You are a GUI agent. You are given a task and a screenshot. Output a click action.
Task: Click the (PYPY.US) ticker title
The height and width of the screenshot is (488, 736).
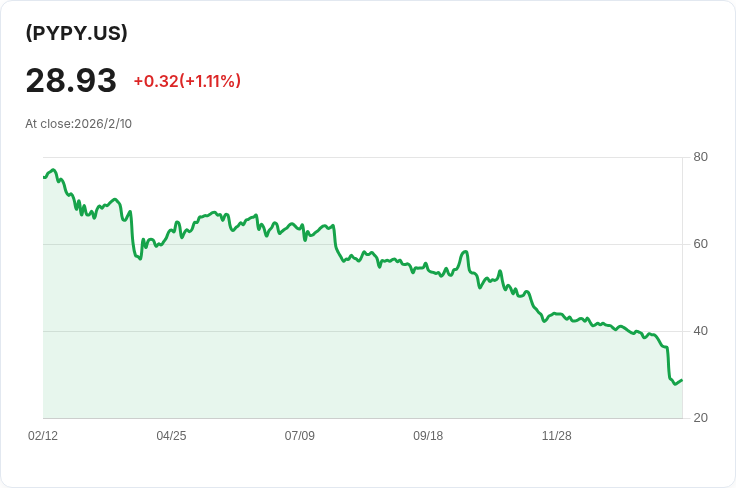76,33
